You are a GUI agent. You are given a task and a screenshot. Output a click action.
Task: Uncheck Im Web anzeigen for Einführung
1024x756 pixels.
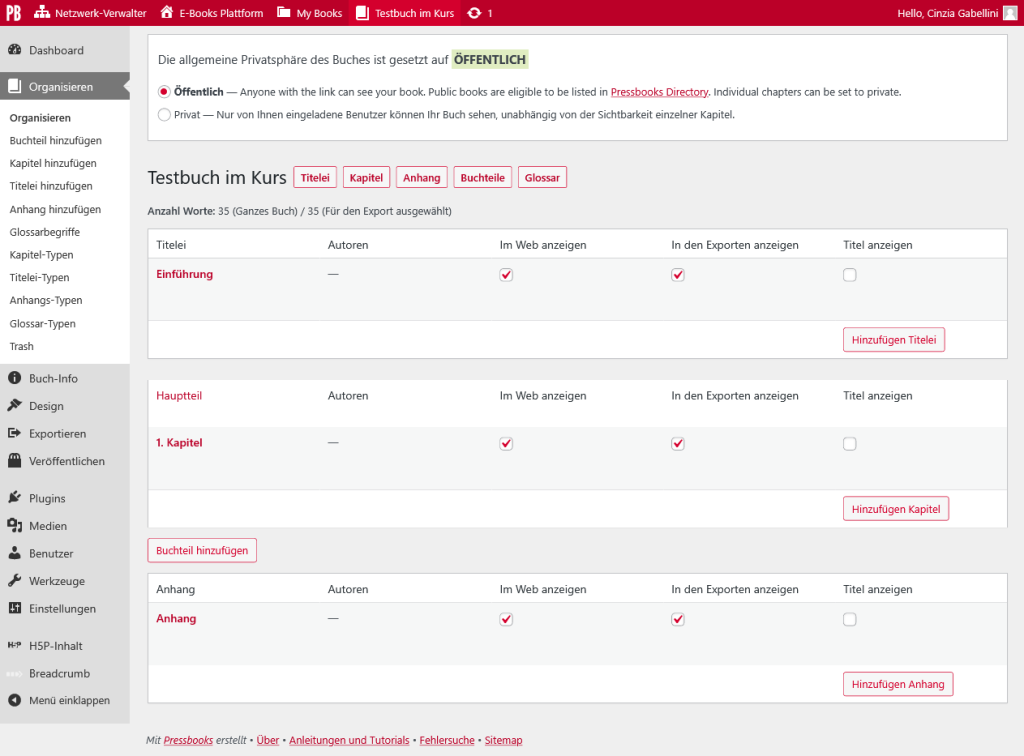506,275
